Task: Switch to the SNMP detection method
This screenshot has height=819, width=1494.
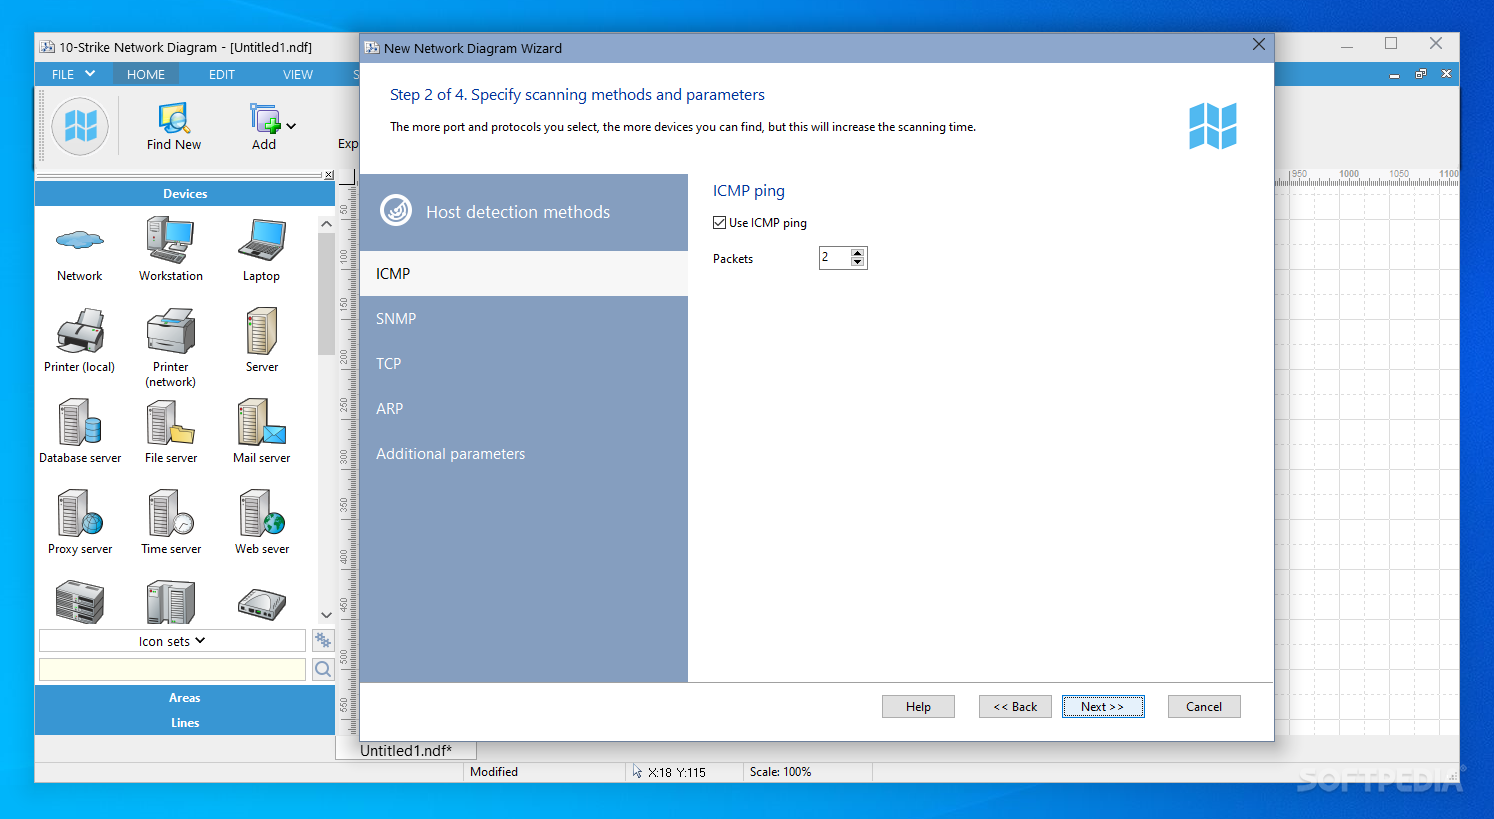Action: pos(524,318)
